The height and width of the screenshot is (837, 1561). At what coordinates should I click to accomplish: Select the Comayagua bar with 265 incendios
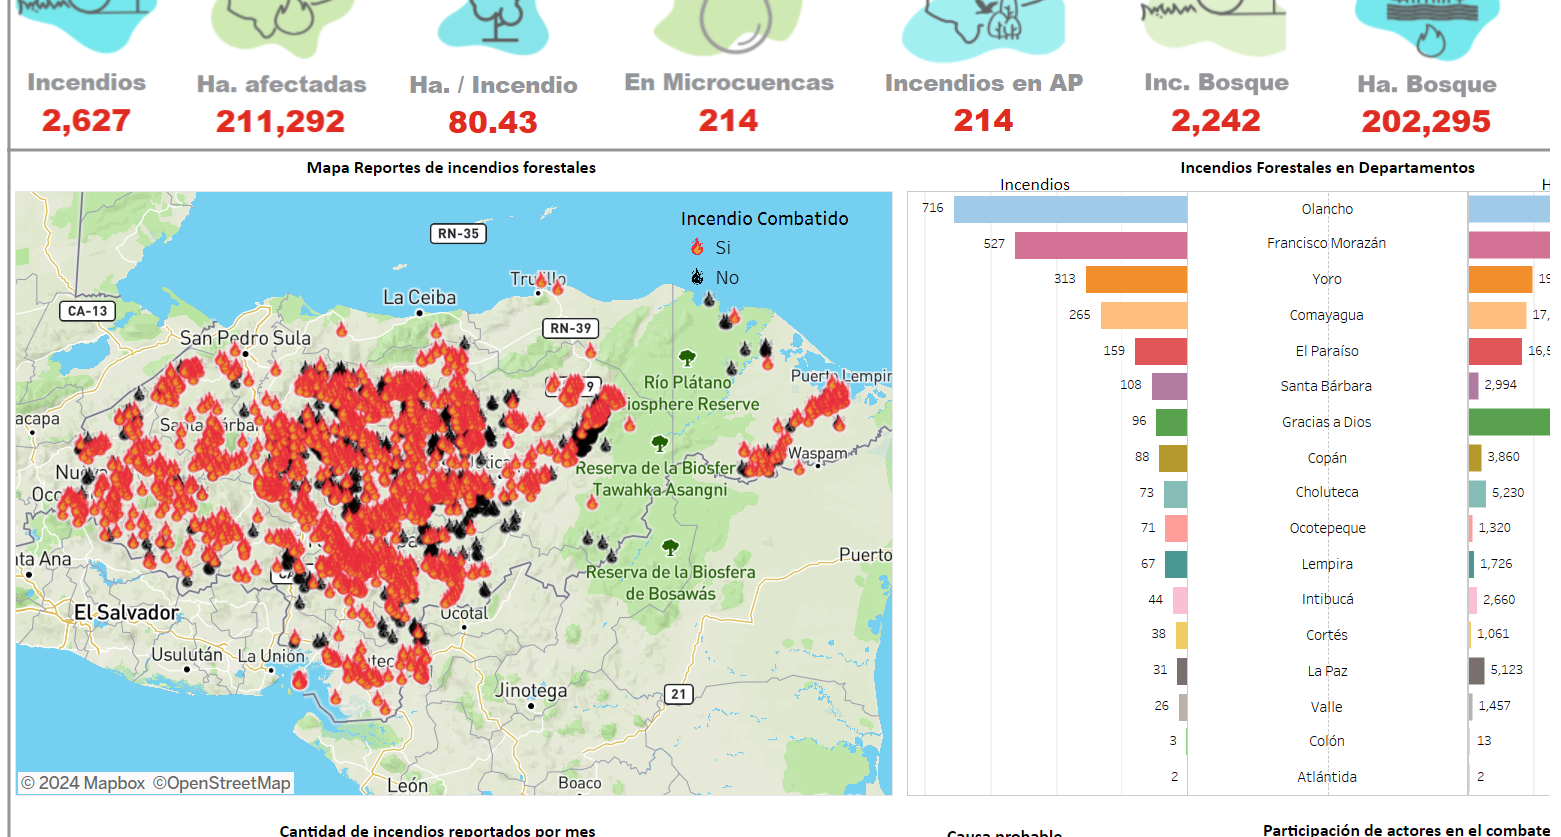(x=1144, y=315)
